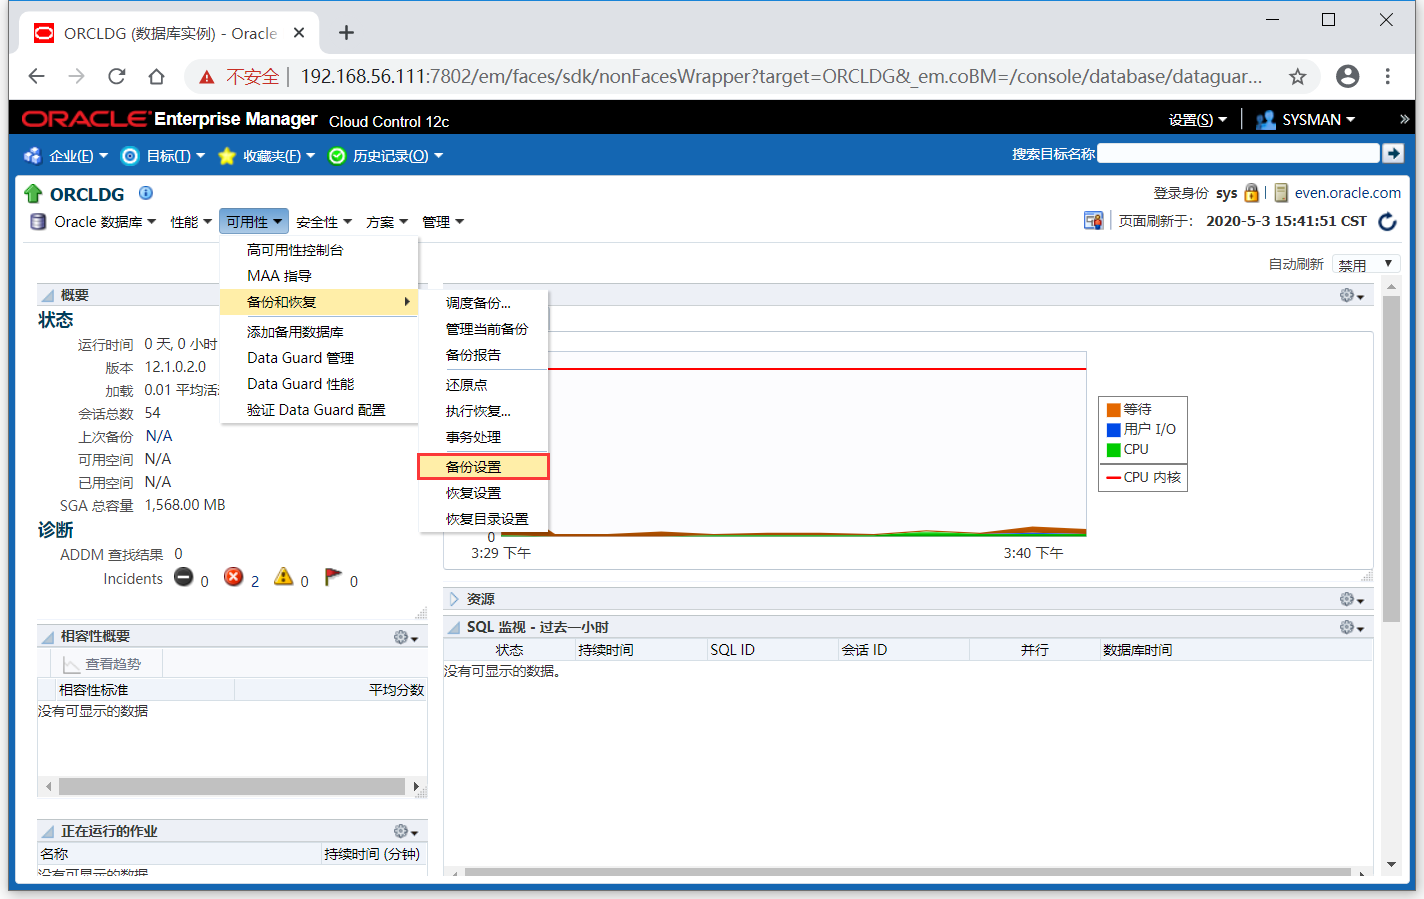Open the 资源 section gear menu
The height and width of the screenshot is (899, 1424).
[x=1351, y=599]
